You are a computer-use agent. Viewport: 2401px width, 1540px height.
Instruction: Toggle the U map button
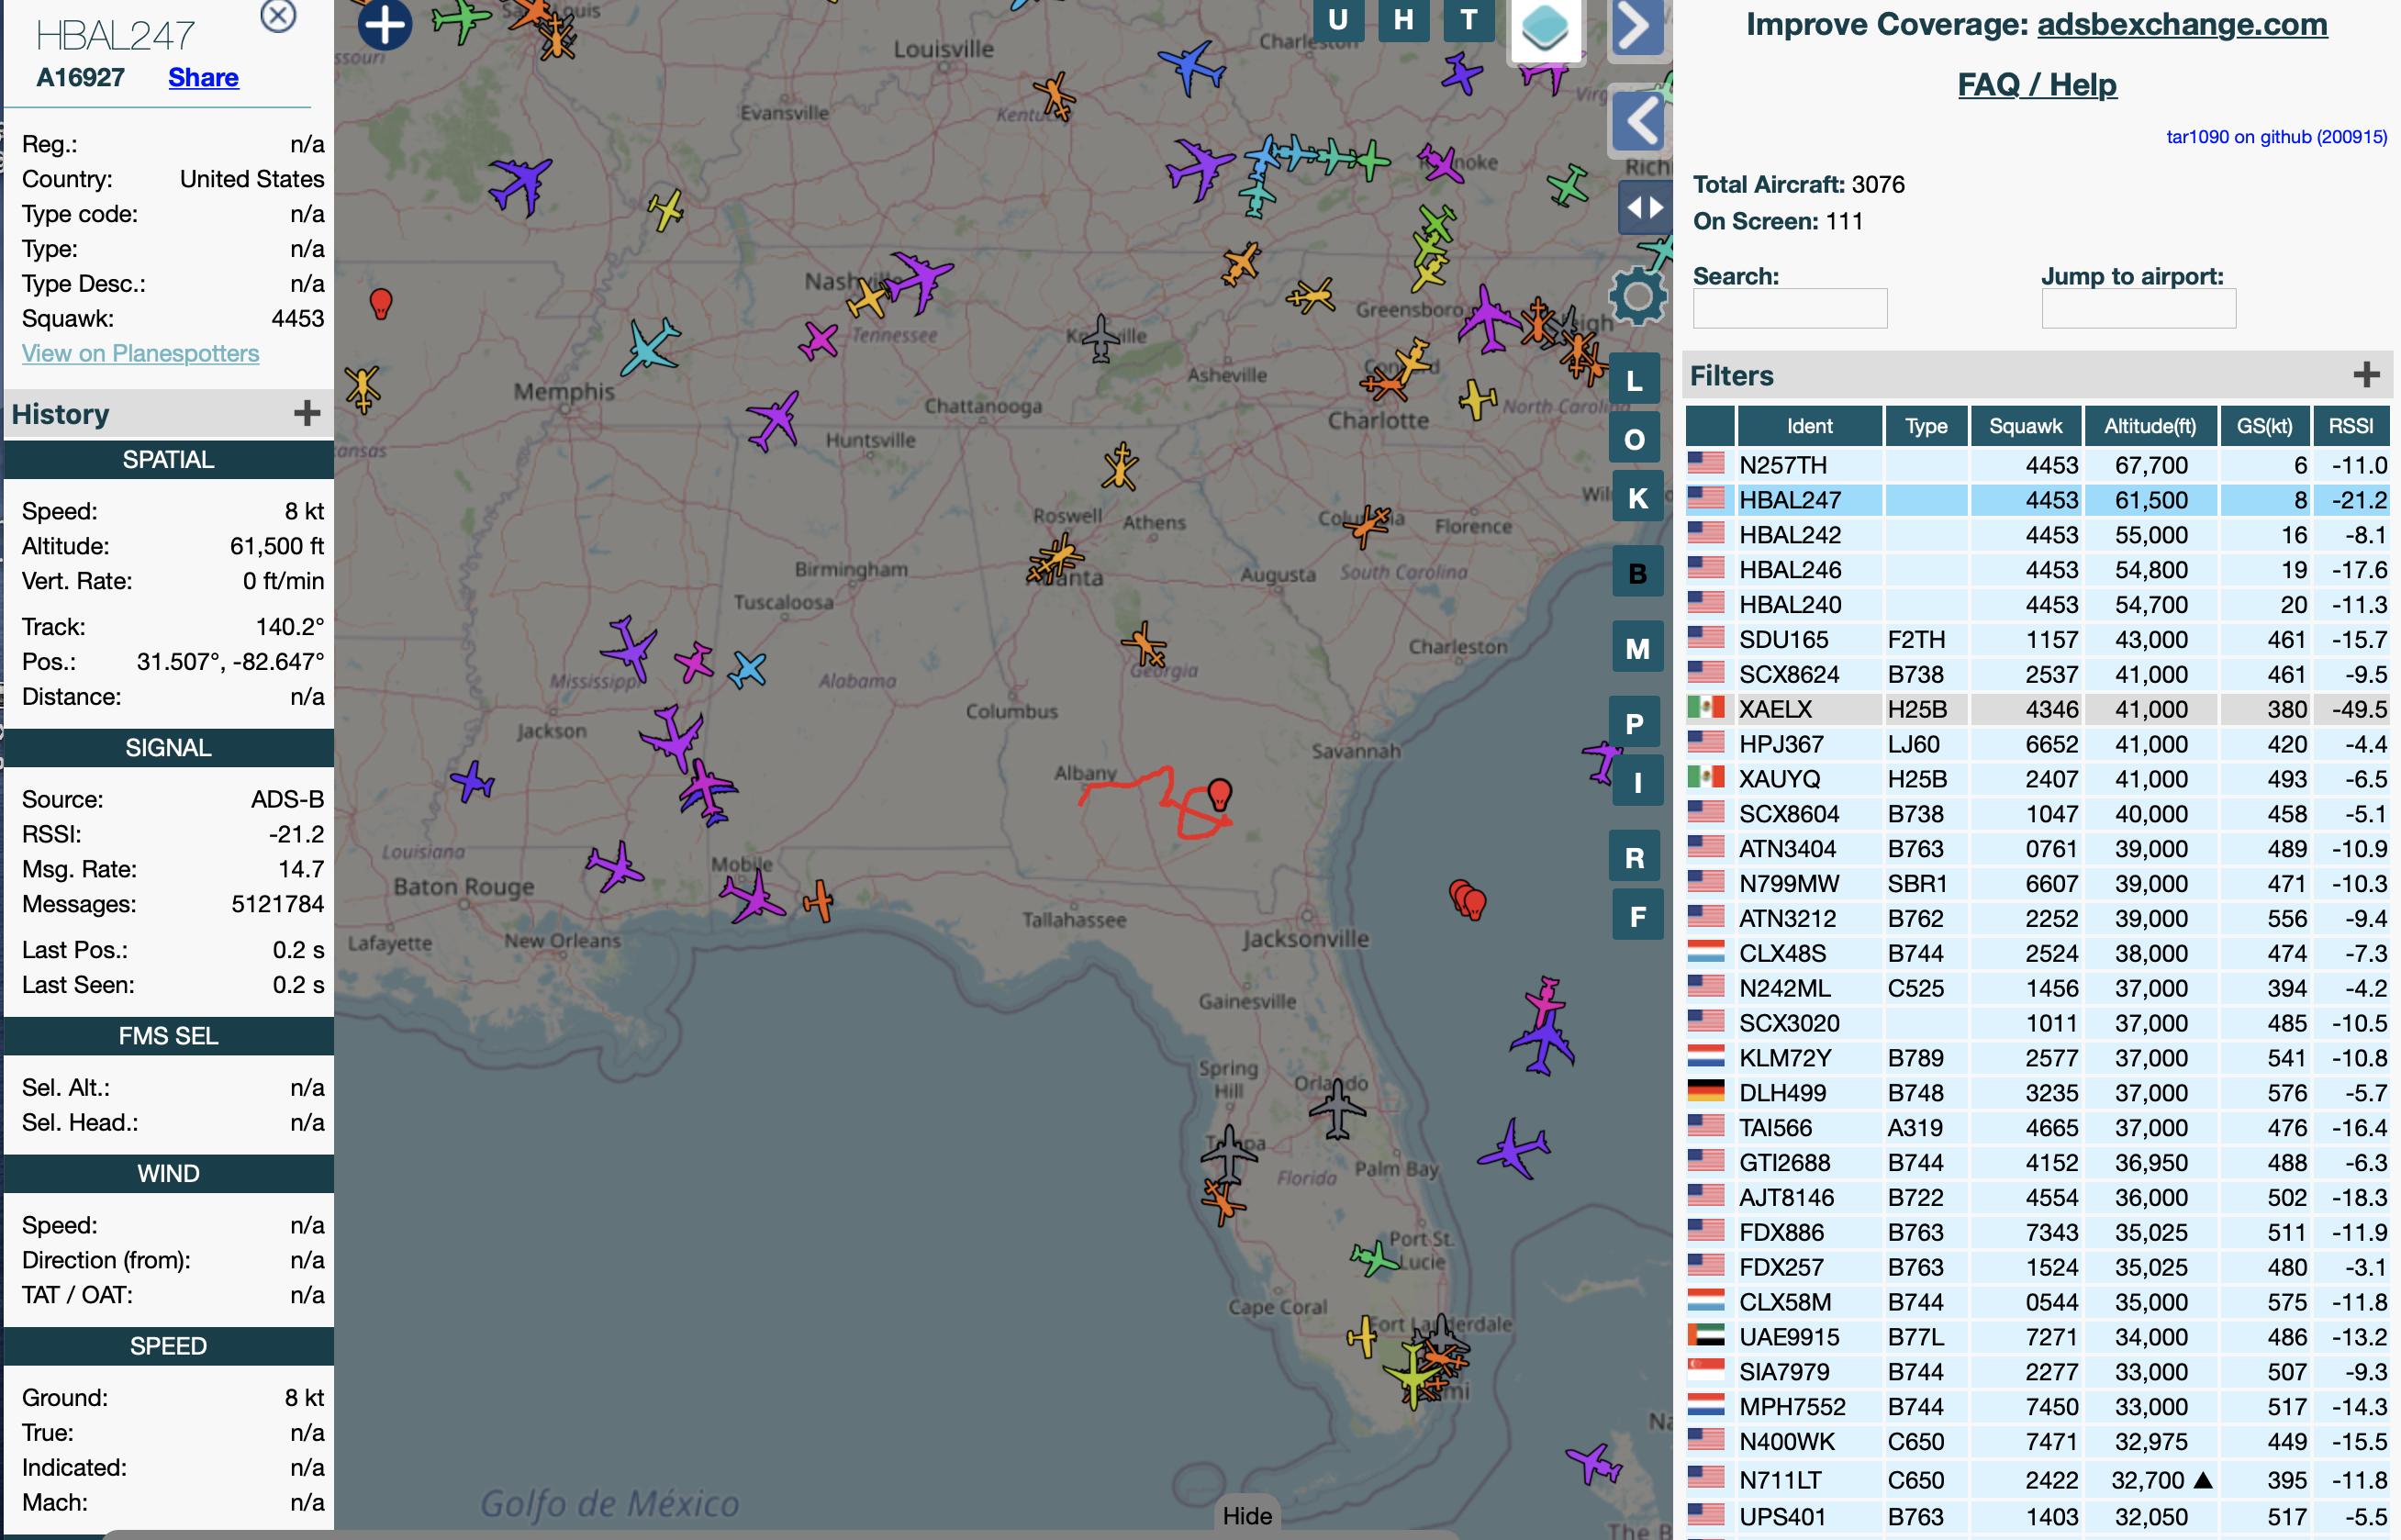pyautogui.click(x=1338, y=19)
